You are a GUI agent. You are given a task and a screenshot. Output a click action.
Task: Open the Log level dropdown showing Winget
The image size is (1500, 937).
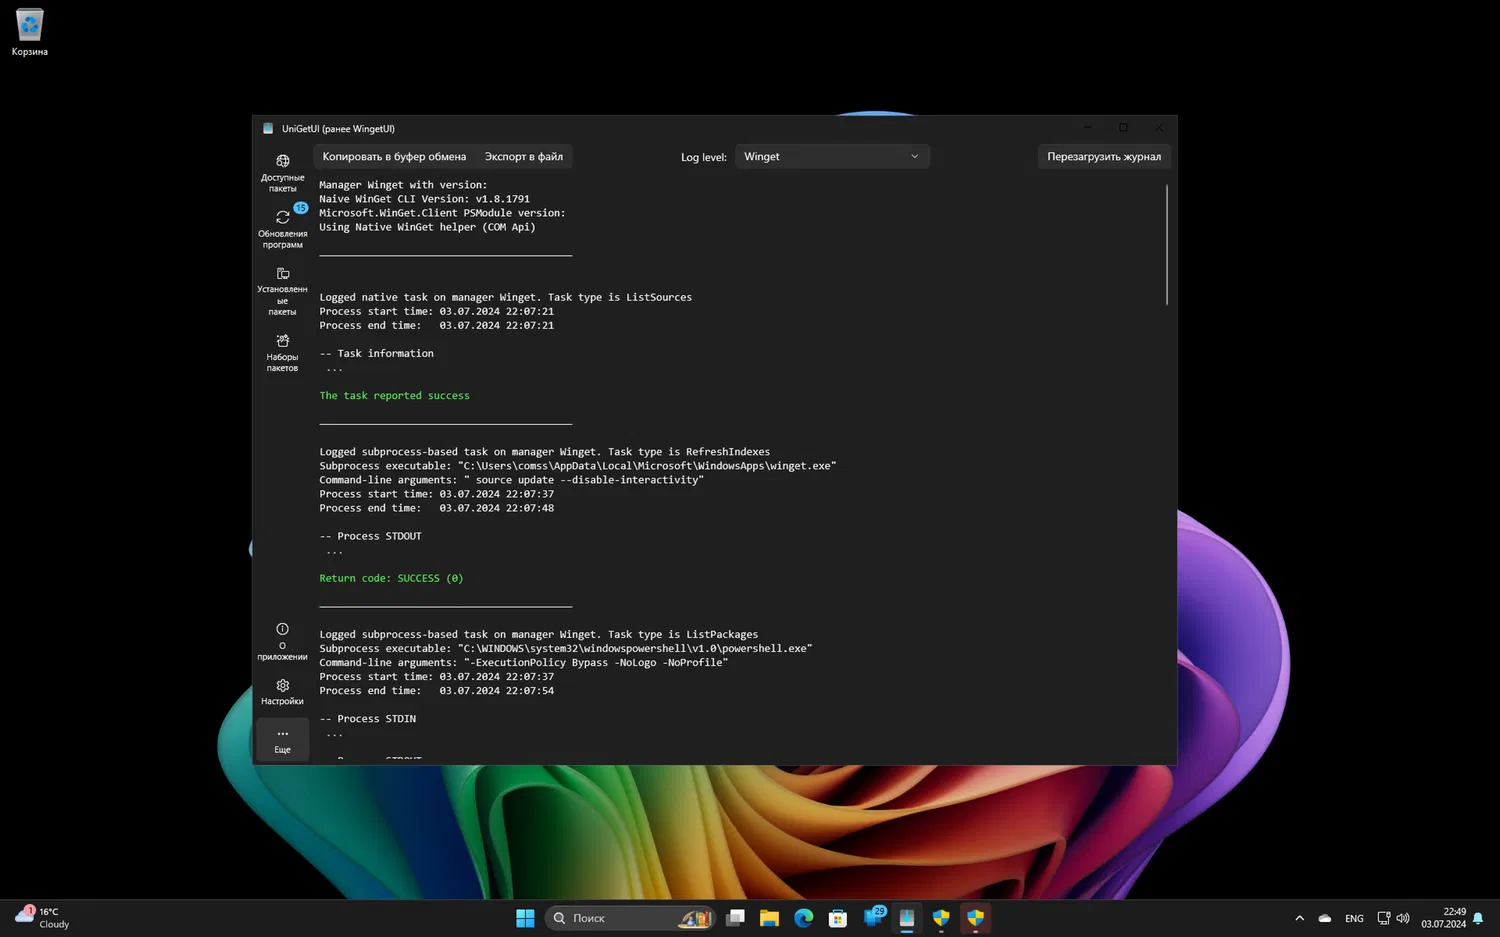click(x=832, y=157)
